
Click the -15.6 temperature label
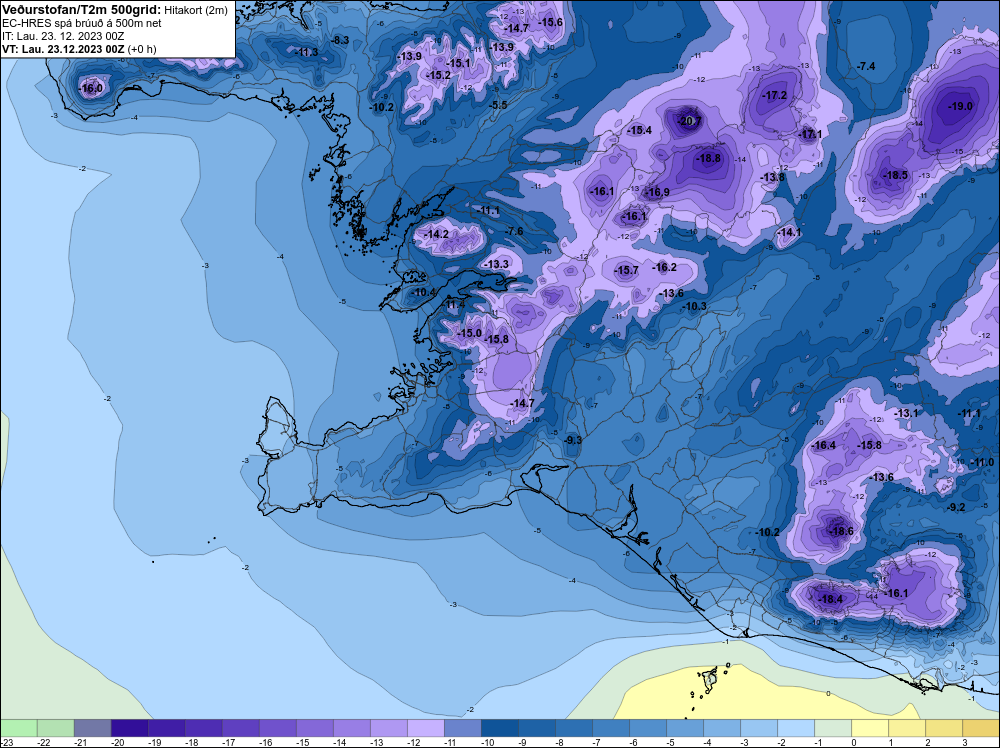coord(550,22)
